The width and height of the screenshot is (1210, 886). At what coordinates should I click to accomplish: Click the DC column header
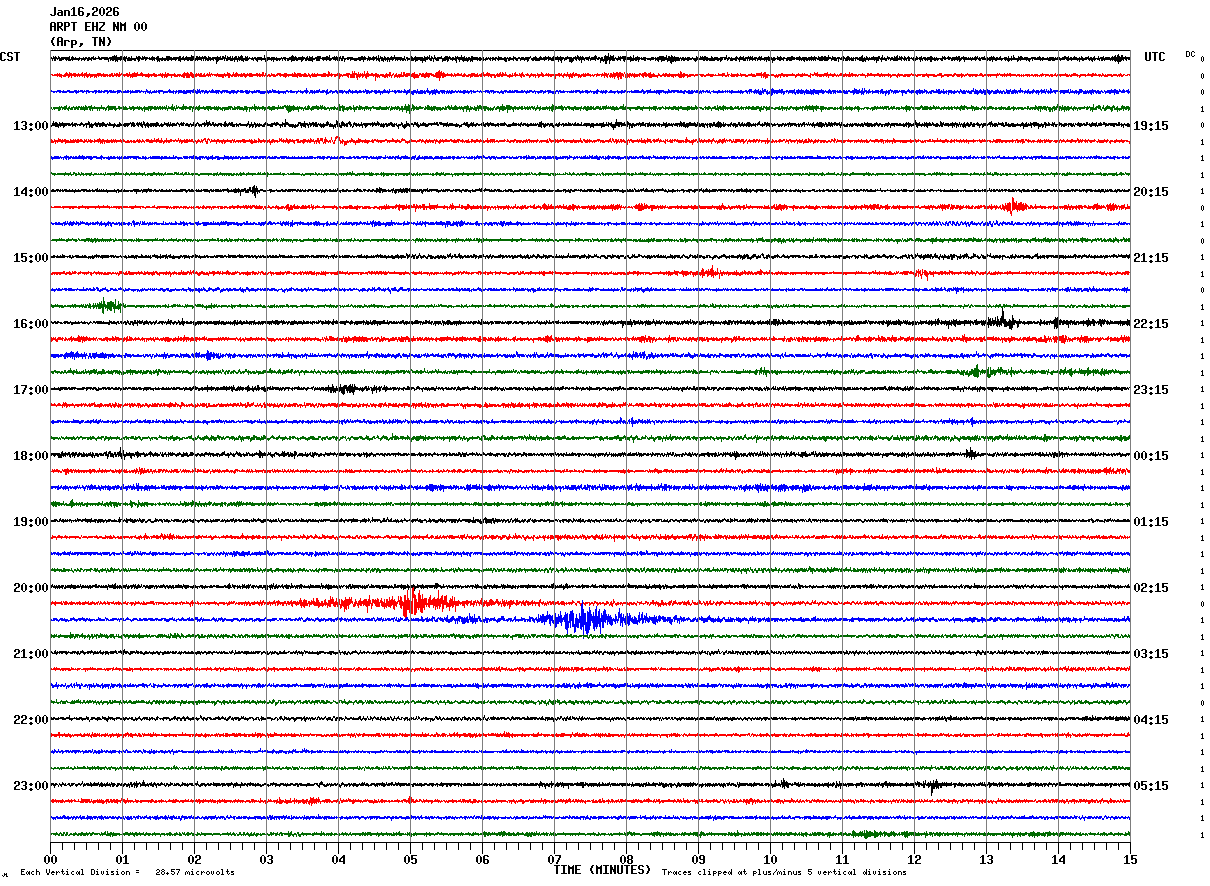coord(1190,54)
